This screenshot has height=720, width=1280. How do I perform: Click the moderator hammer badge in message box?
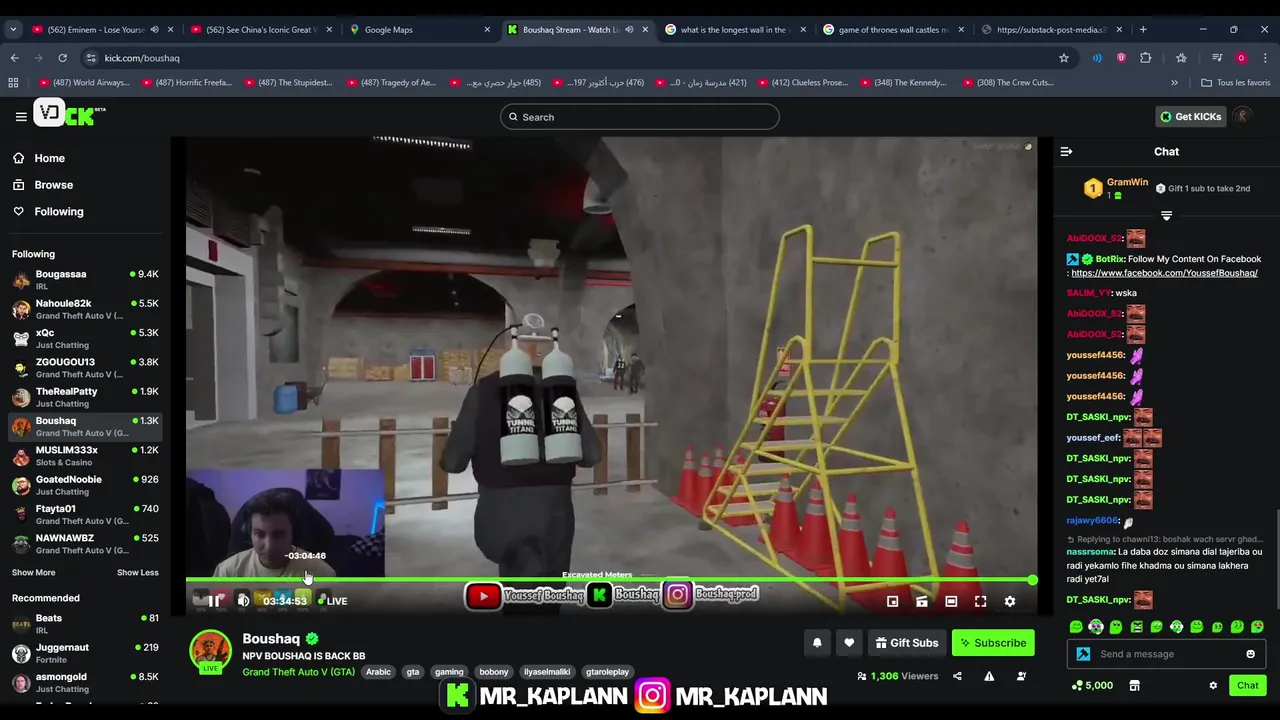pos(1083,654)
